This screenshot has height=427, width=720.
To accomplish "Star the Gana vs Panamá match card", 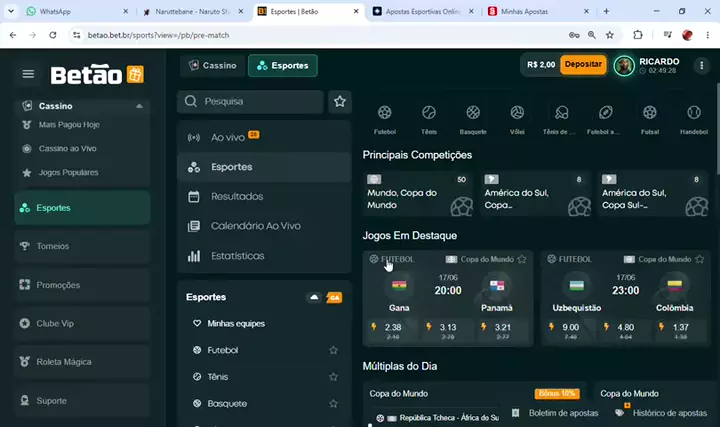I will pyautogui.click(x=522, y=259).
